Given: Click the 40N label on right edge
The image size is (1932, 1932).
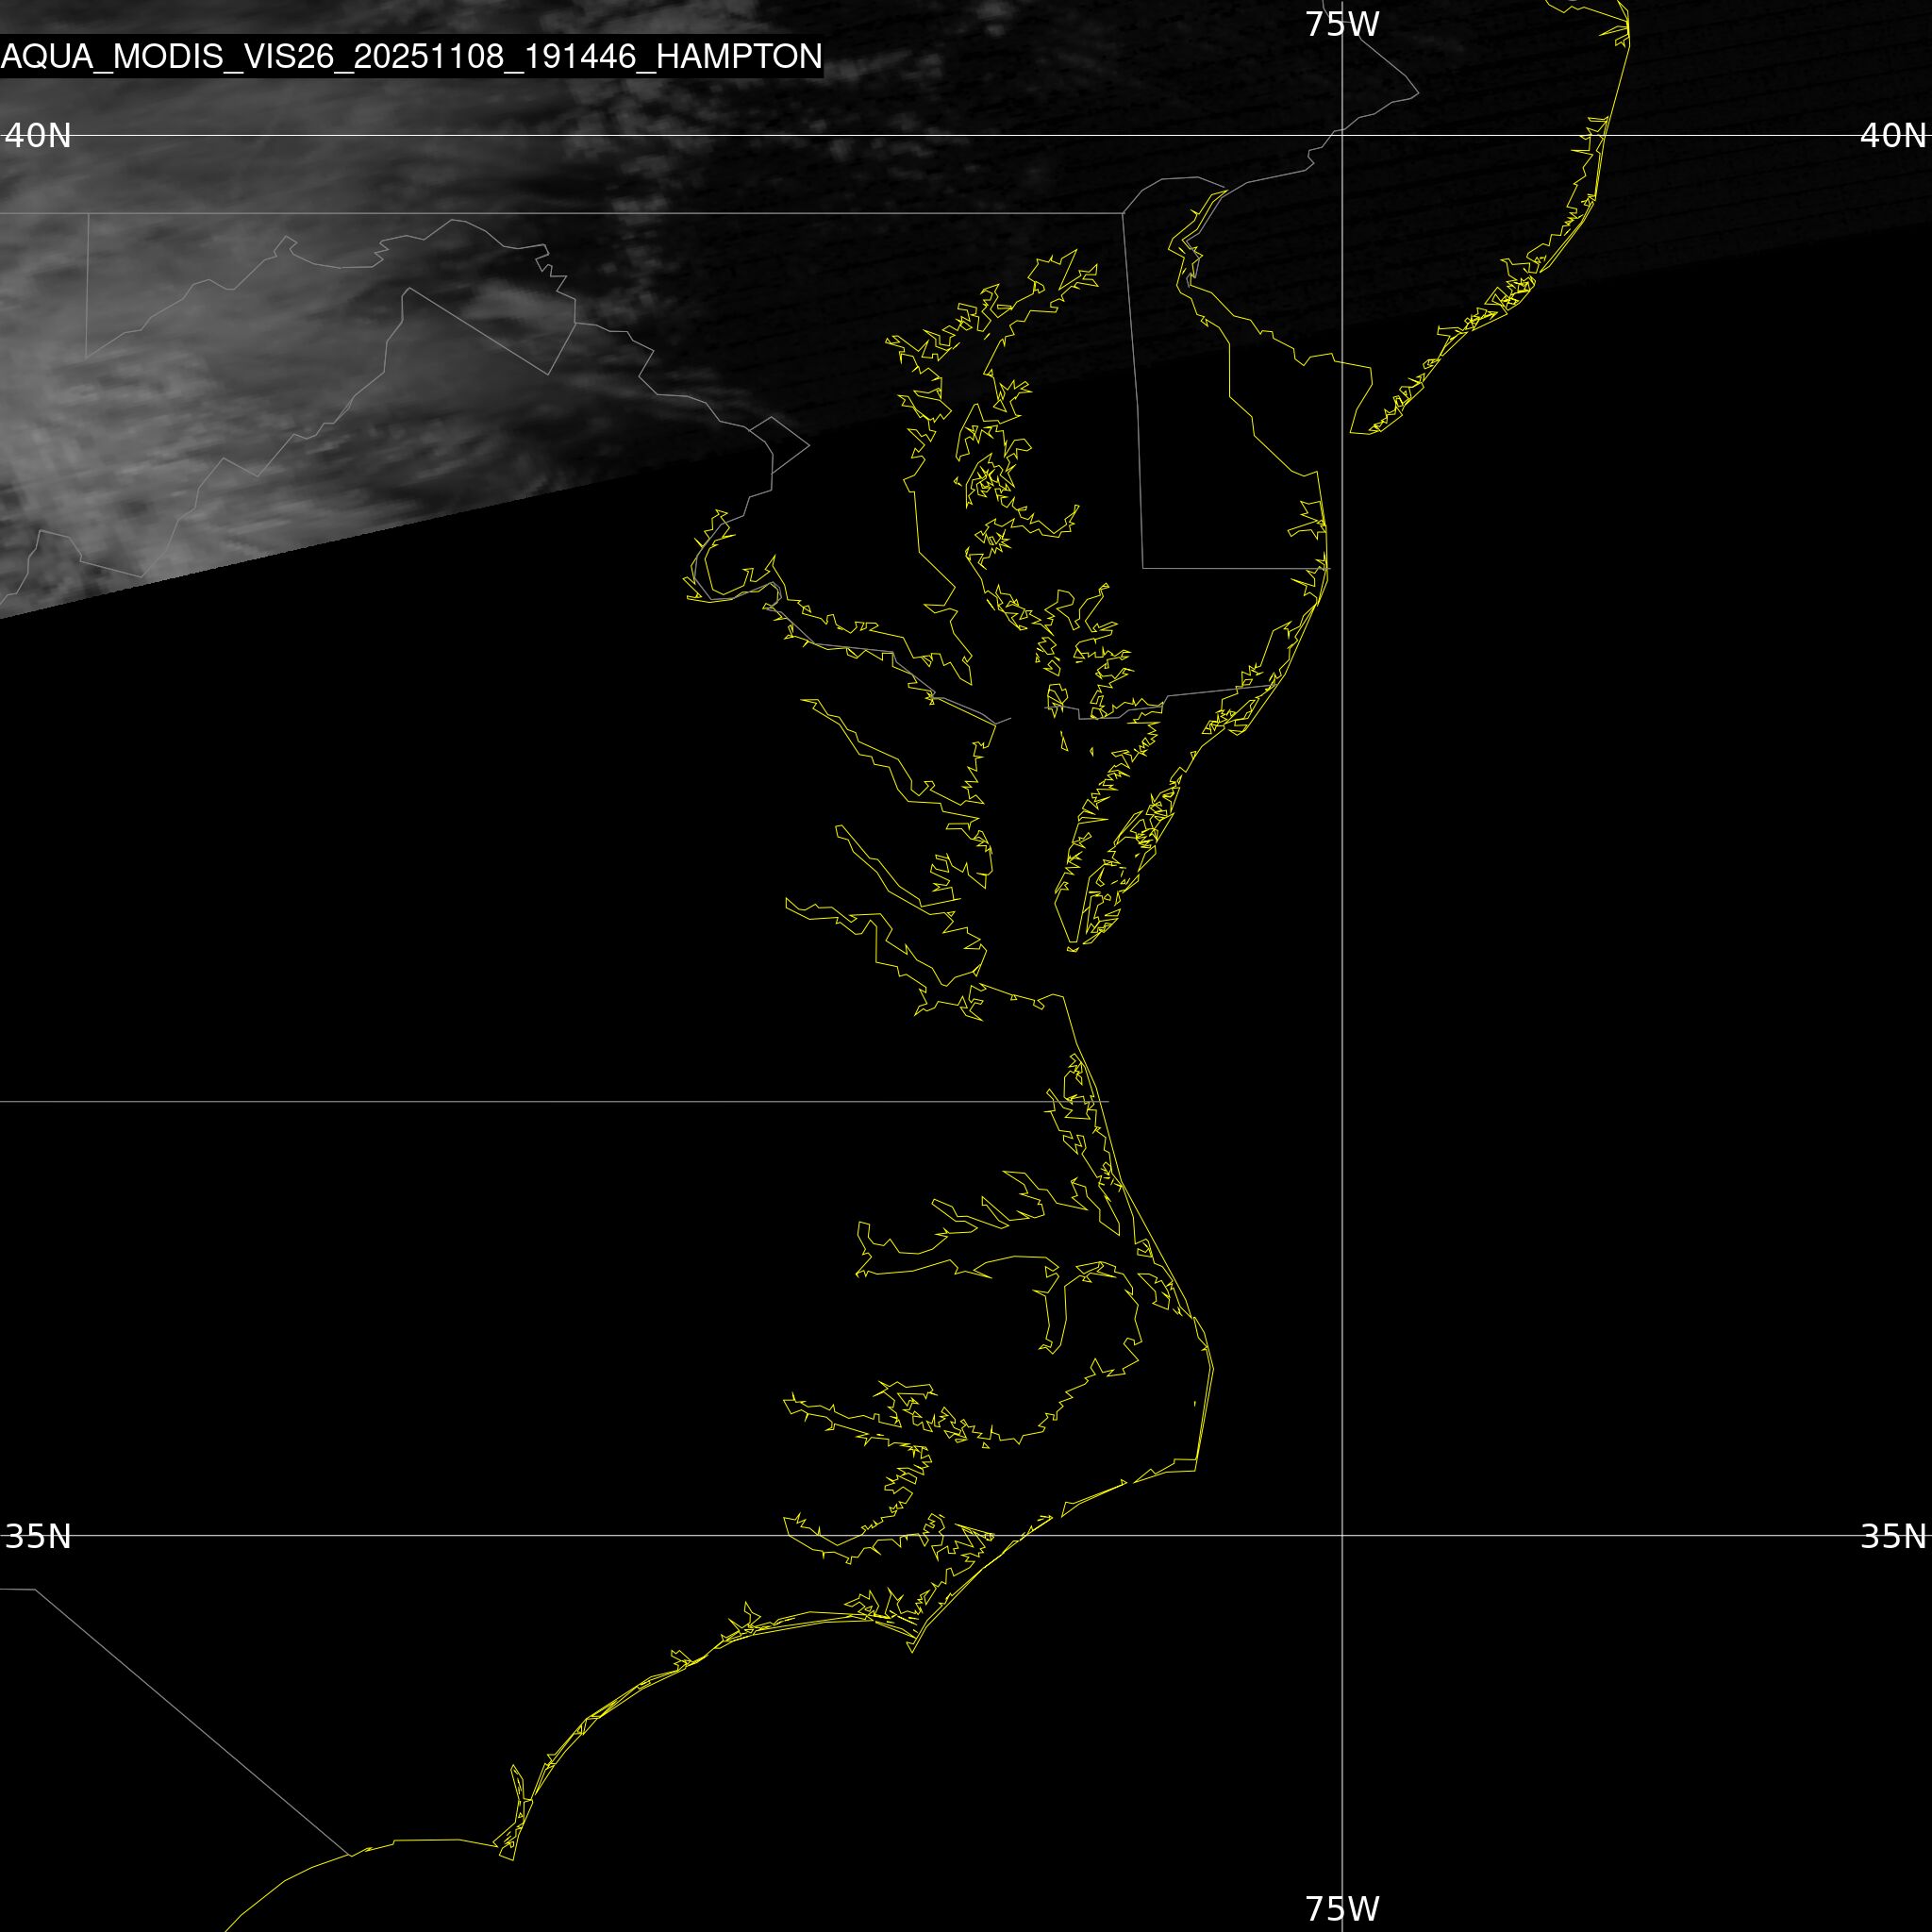Looking at the screenshot, I should click(1892, 135).
